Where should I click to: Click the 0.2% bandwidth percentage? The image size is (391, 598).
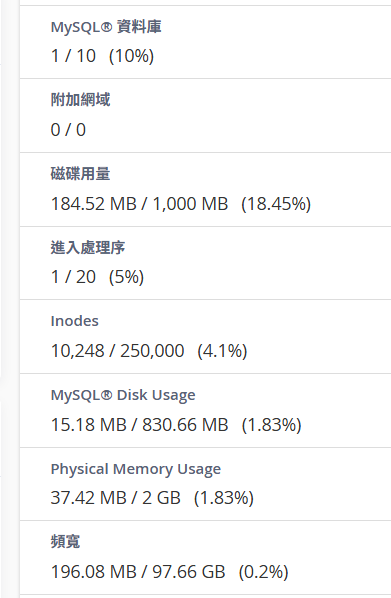pyautogui.click(x=264, y=572)
